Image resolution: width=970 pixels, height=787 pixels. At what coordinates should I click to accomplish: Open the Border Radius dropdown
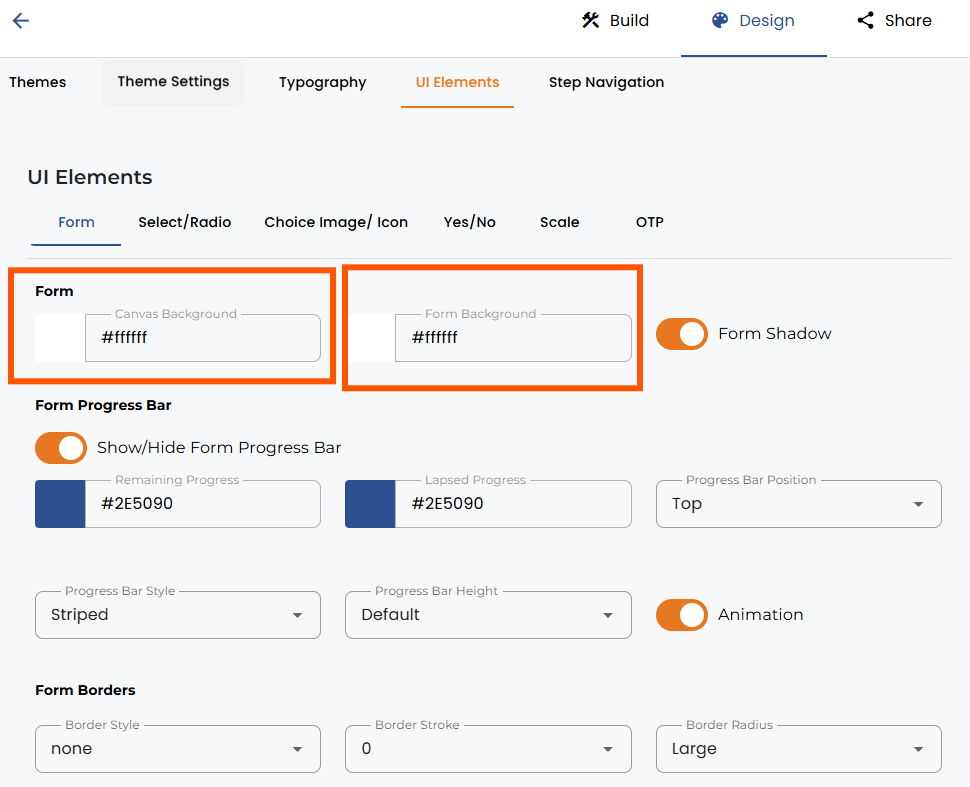[799, 749]
